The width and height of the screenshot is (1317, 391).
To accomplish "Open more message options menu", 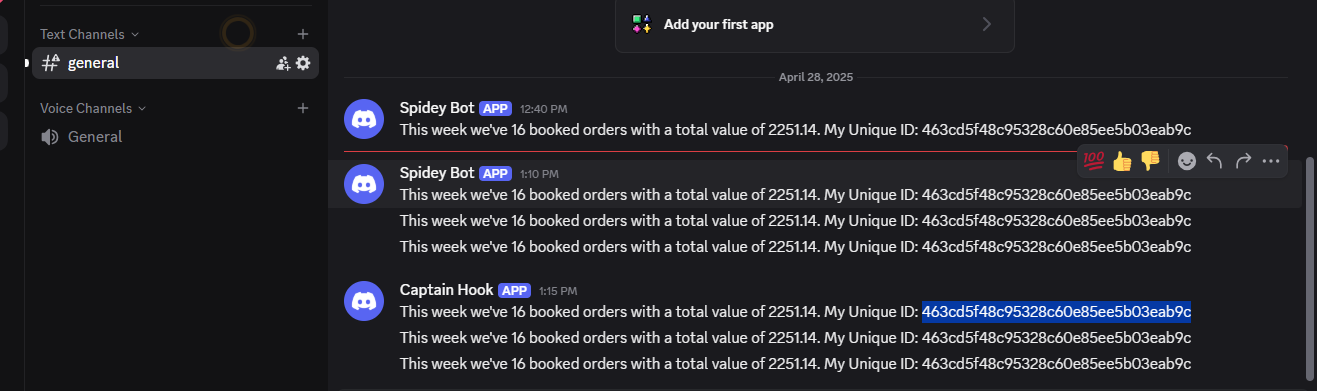I will [x=1271, y=160].
